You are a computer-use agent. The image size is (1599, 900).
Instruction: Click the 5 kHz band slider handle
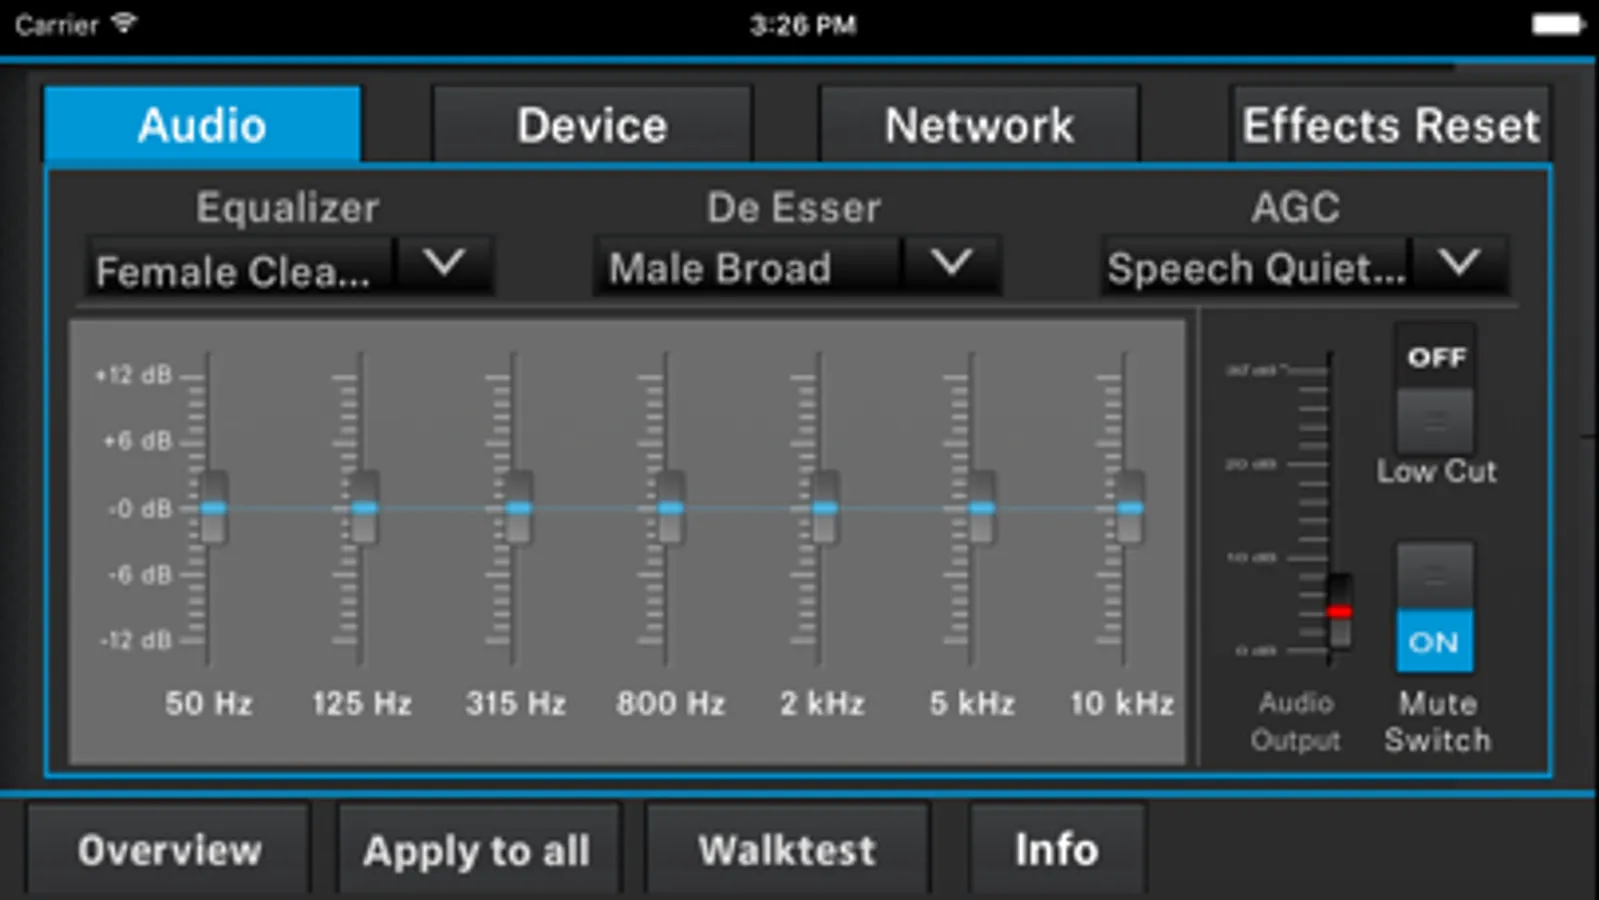coord(982,508)
